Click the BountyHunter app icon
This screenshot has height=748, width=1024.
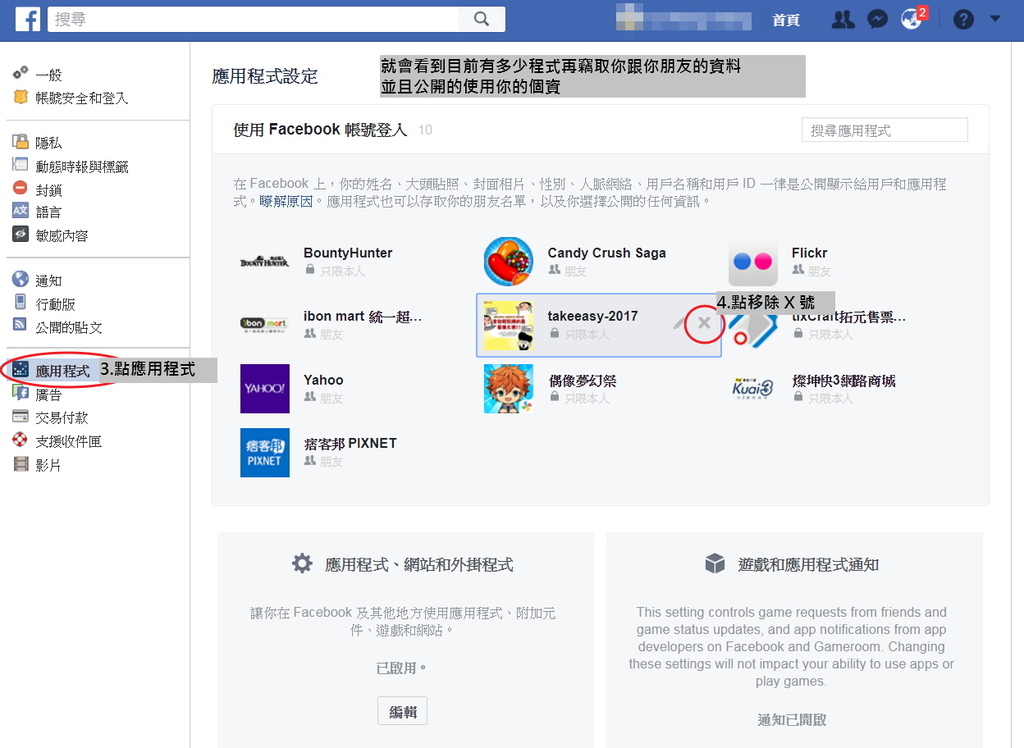point(264,262)
